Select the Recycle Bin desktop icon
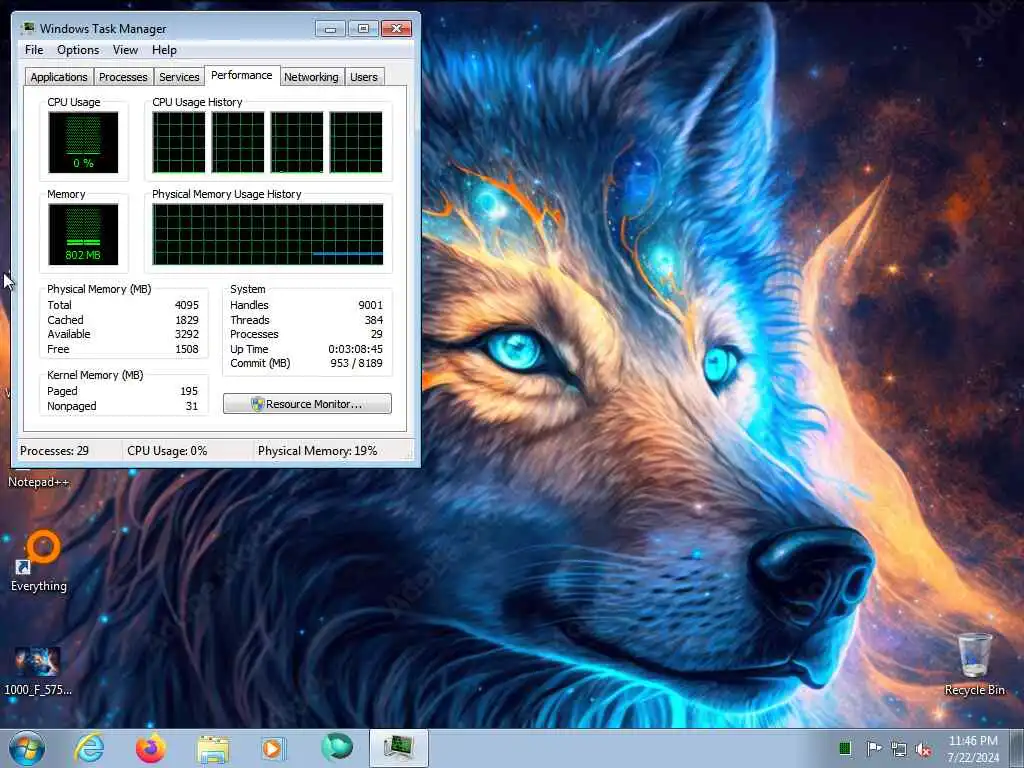 pos(974,664)
